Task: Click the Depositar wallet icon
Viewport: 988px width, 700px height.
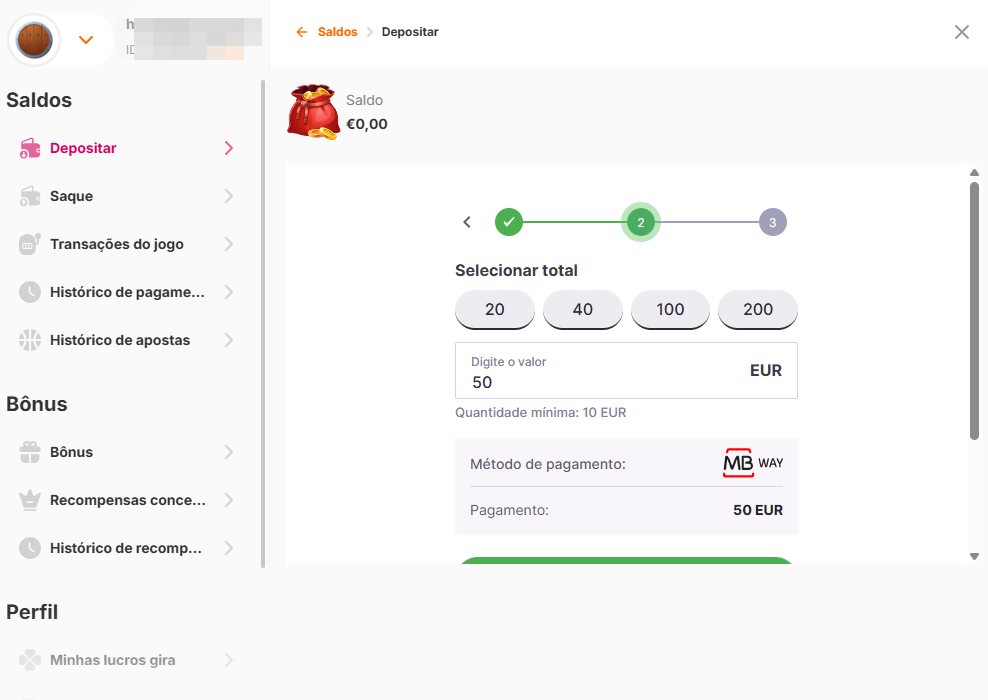Action: click(x=30, y=148)
